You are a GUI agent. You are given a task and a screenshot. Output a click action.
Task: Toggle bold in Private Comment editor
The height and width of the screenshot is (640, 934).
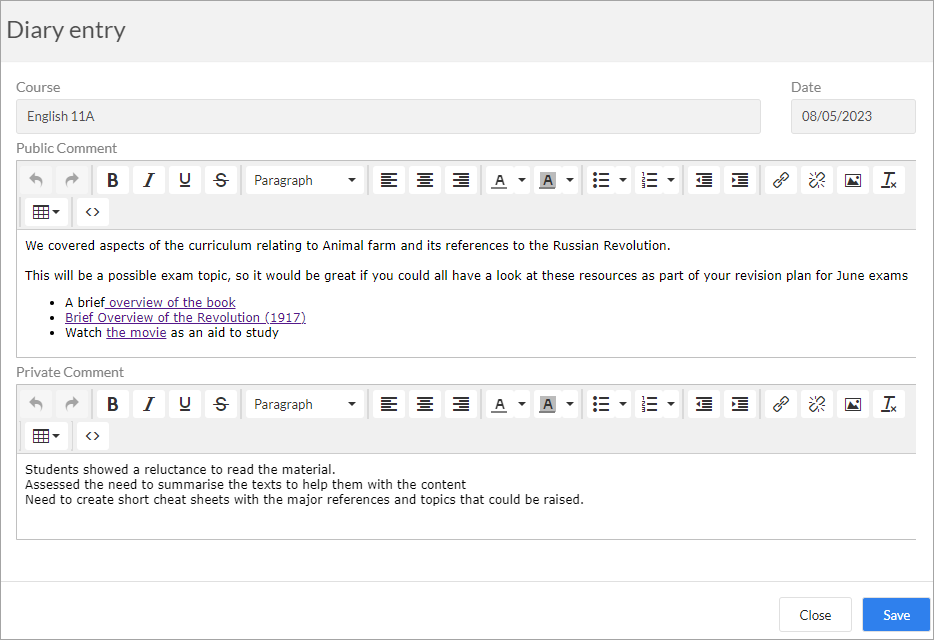click(x=113, y=404)
